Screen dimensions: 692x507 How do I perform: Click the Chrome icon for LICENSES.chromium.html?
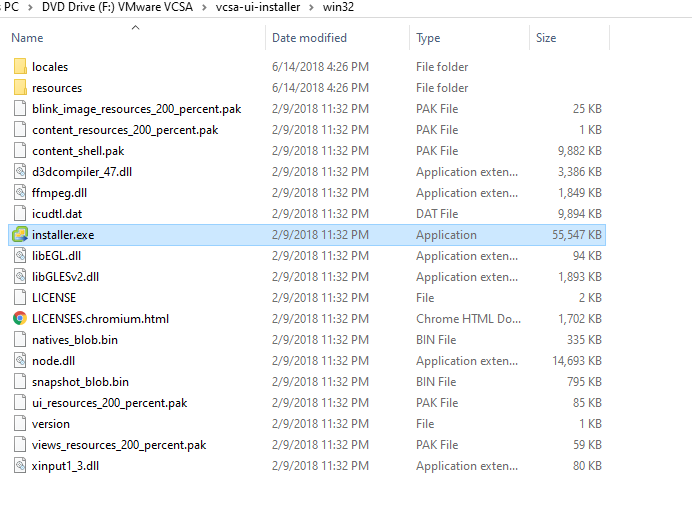tap(20, 319)
